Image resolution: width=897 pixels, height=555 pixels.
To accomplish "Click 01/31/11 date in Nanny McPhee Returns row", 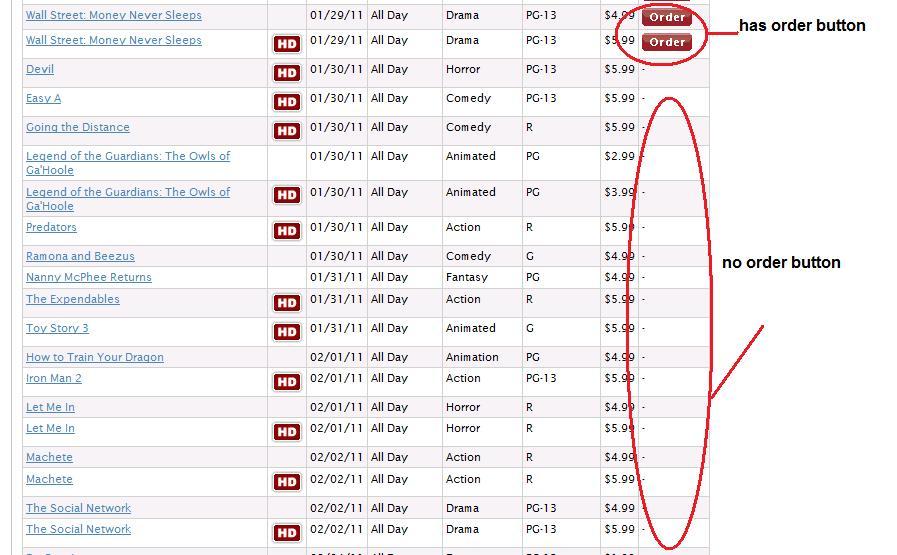I will click(336, 278).
